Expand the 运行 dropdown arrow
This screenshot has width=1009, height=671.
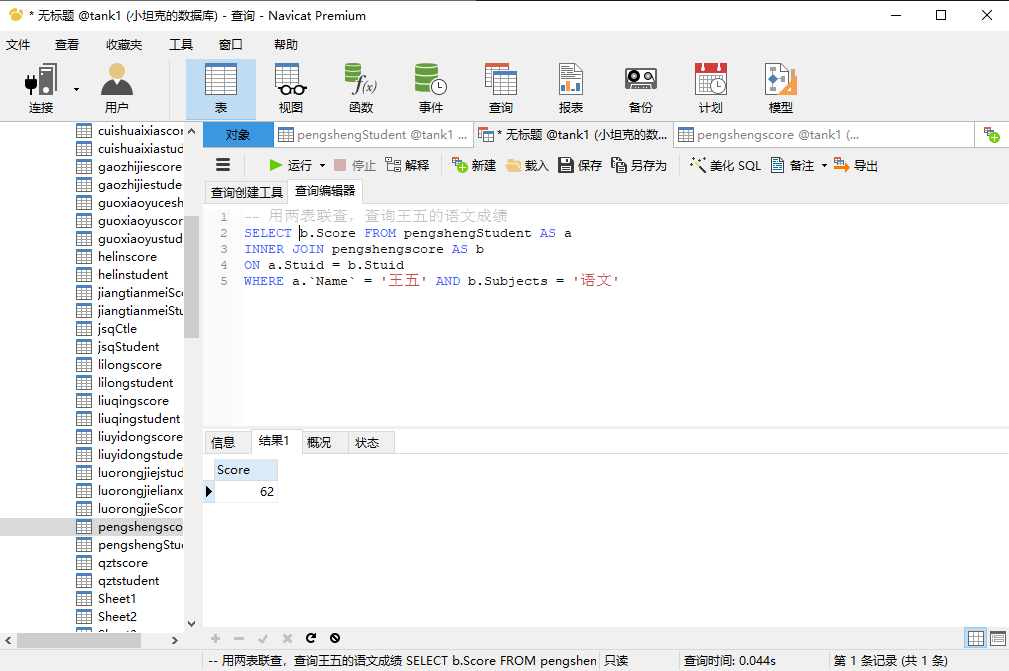pos(322,165)
